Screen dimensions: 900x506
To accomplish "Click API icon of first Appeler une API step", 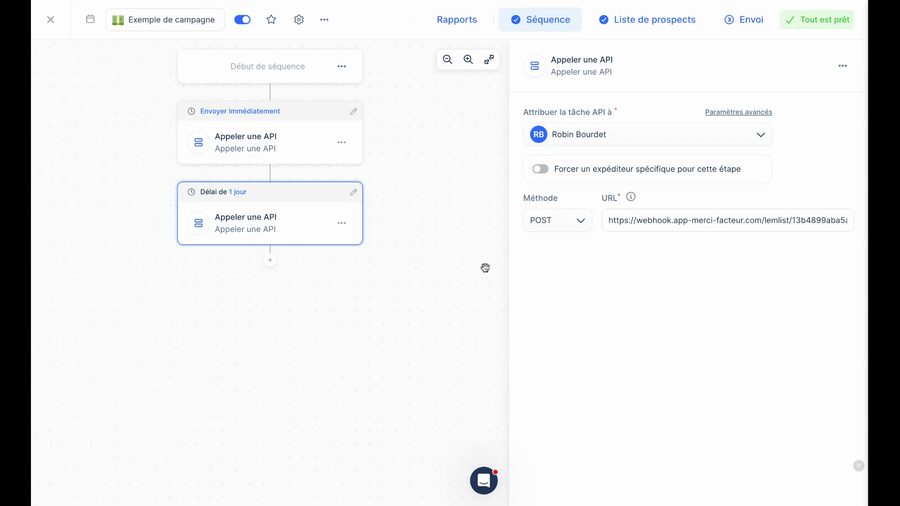I will tap(199, 142).
